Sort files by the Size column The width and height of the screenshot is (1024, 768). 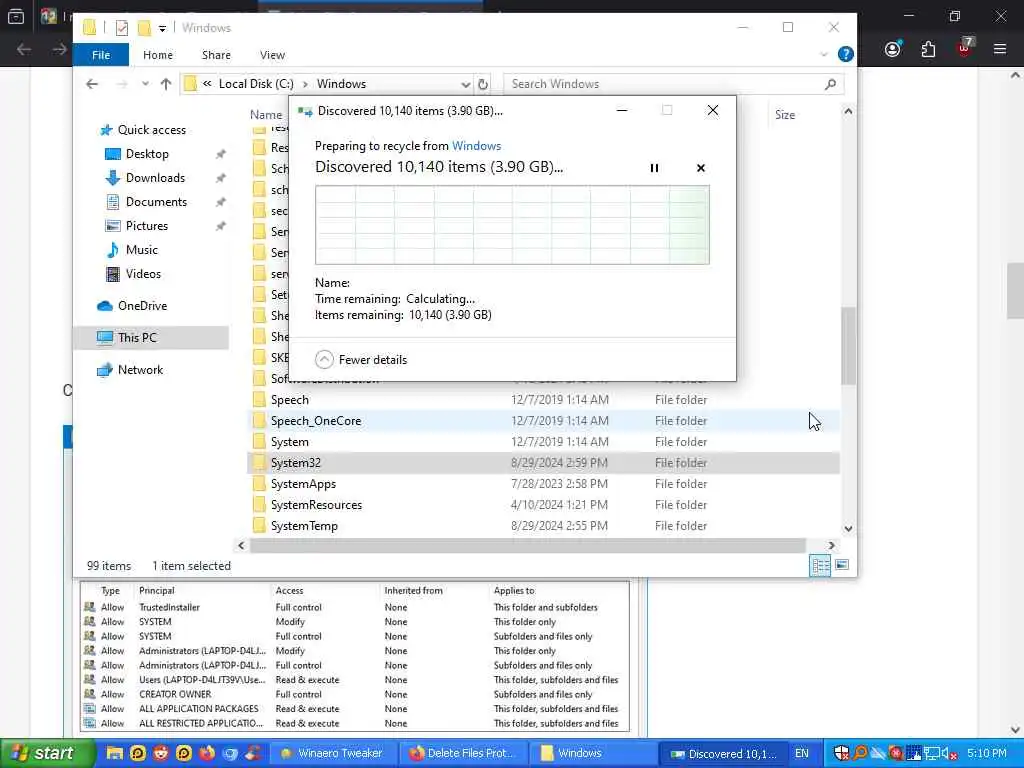pyautogui.click(x=785, y=115)
